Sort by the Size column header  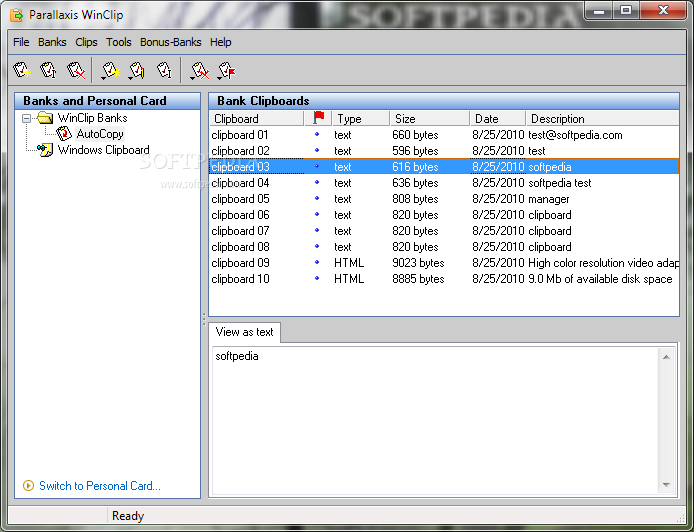[429, 119]
